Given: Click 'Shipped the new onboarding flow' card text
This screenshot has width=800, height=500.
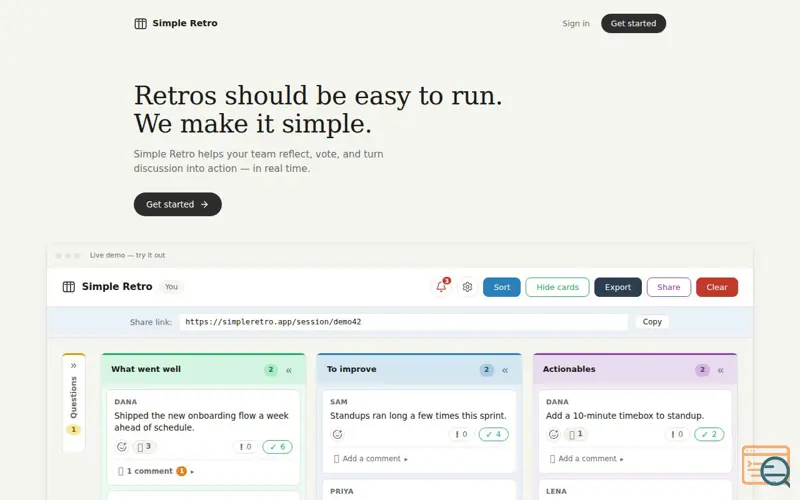Looking at the screenshot, I should (202, 421).
